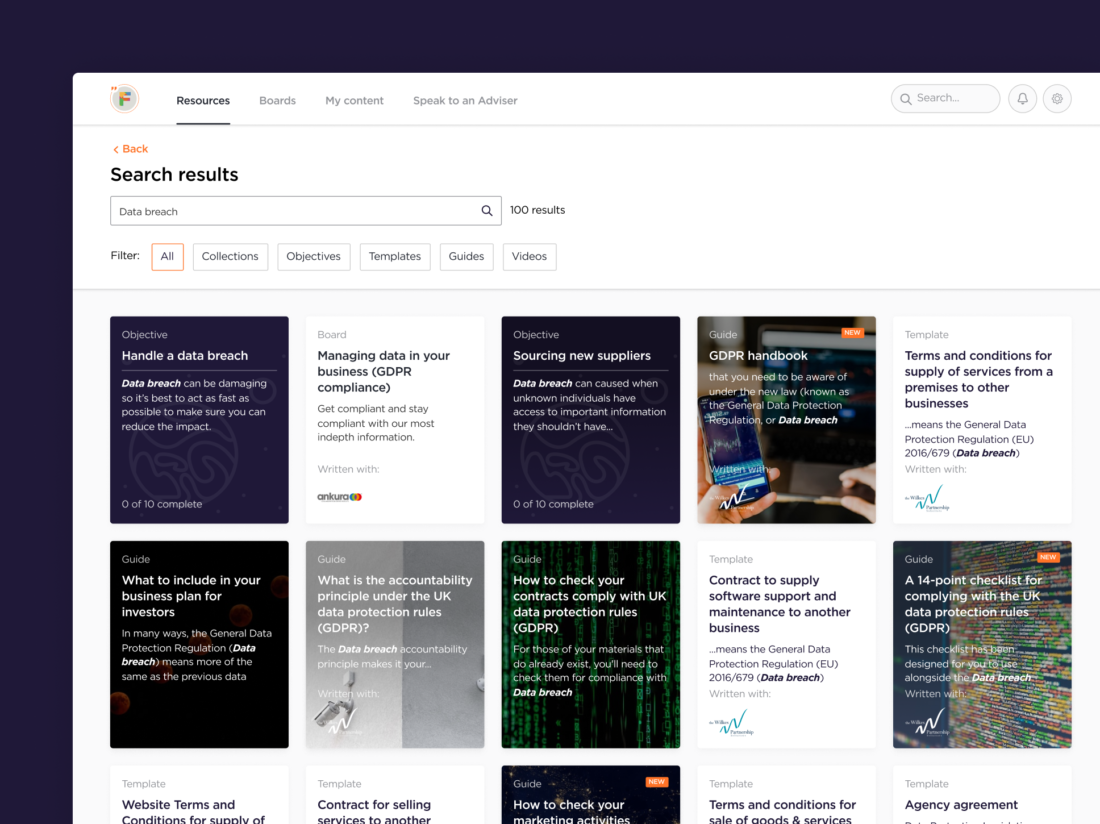Image resolution: width=1100 pixels, height=824 pixels.
Task: Filter results by Videos
Action: [x=530, y=257]
